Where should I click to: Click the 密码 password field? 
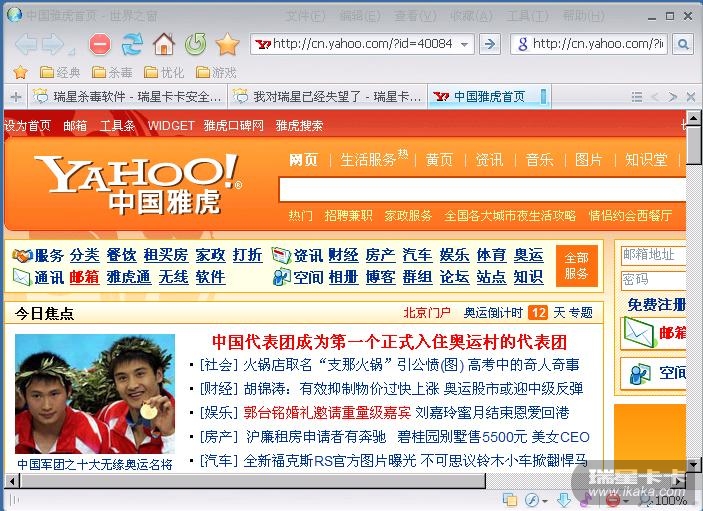pyautogui.click(x=653, y=280)
